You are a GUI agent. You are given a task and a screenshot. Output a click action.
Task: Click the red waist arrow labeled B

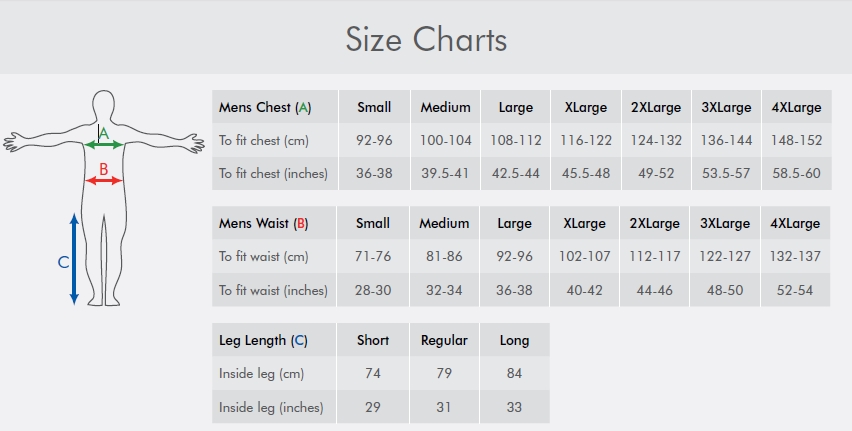tap(104, 181)
